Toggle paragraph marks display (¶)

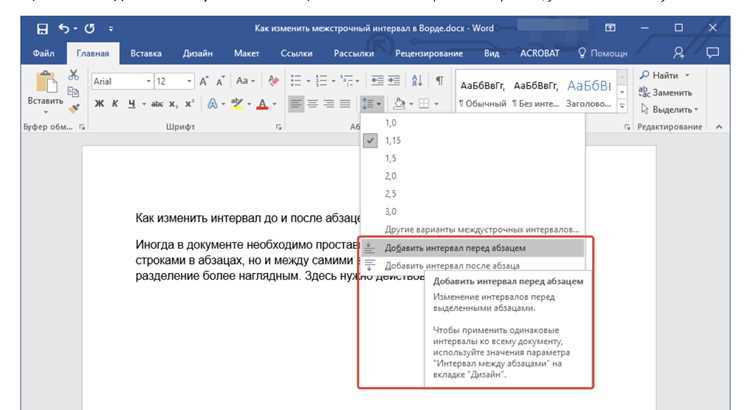tap(439, 81)
